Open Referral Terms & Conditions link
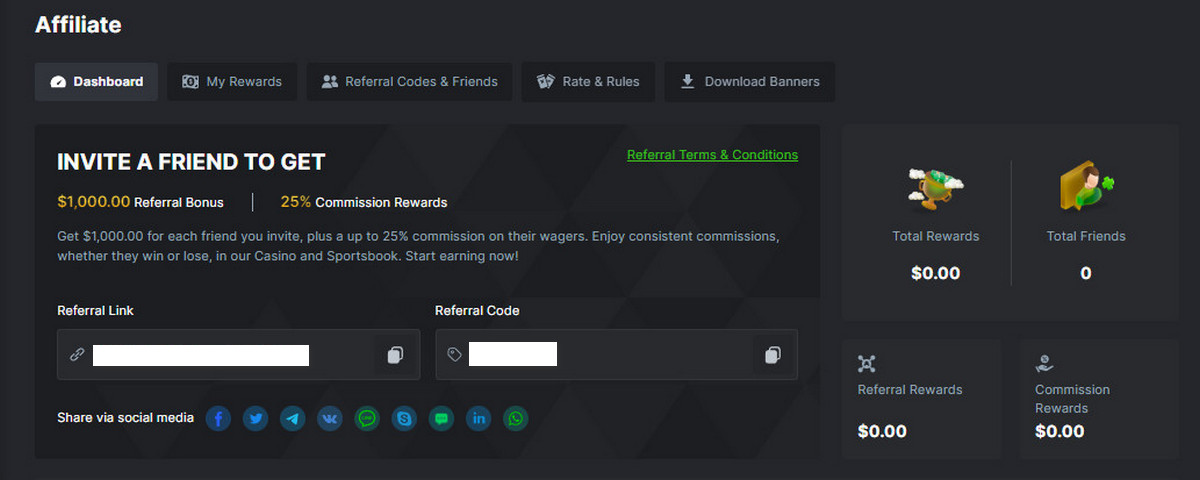 (x=712, y=155)
